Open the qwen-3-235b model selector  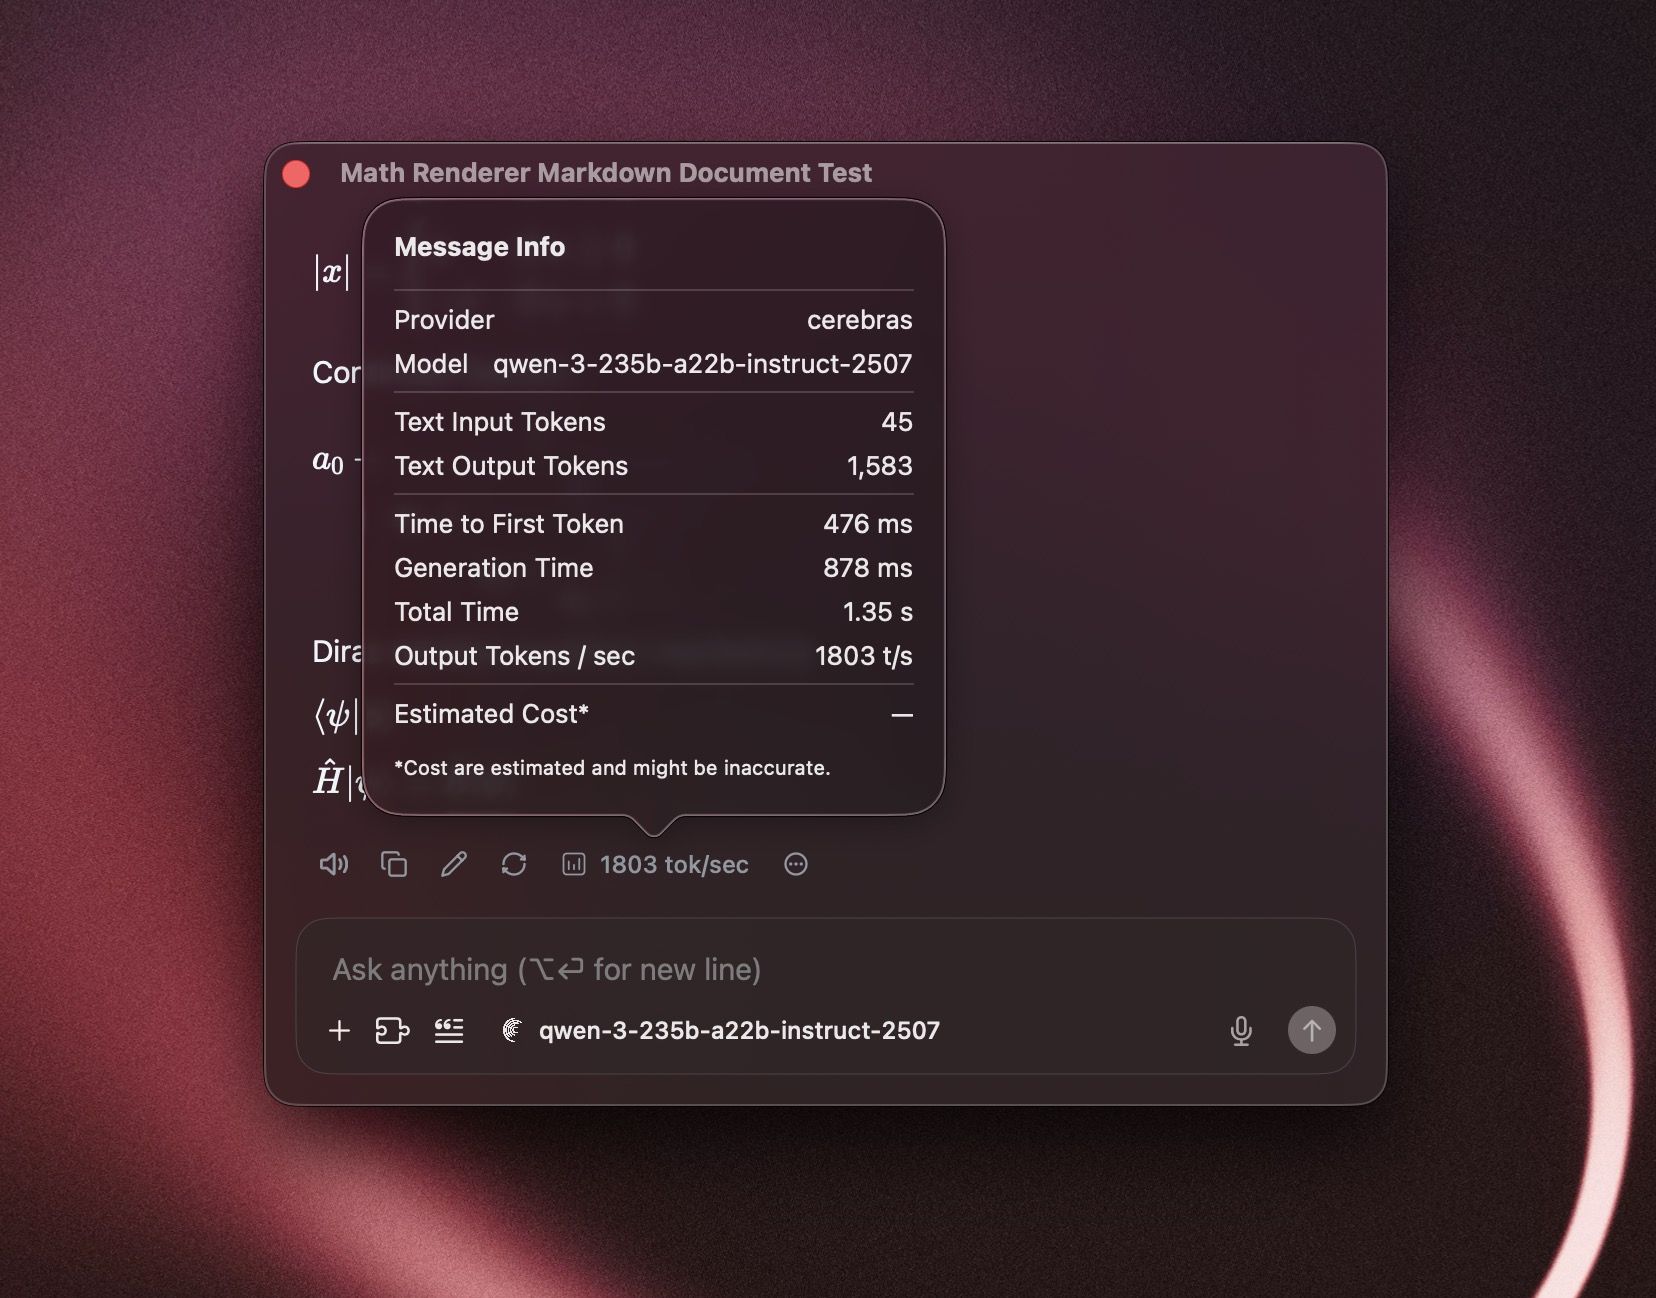click(x=738, y=1031)
